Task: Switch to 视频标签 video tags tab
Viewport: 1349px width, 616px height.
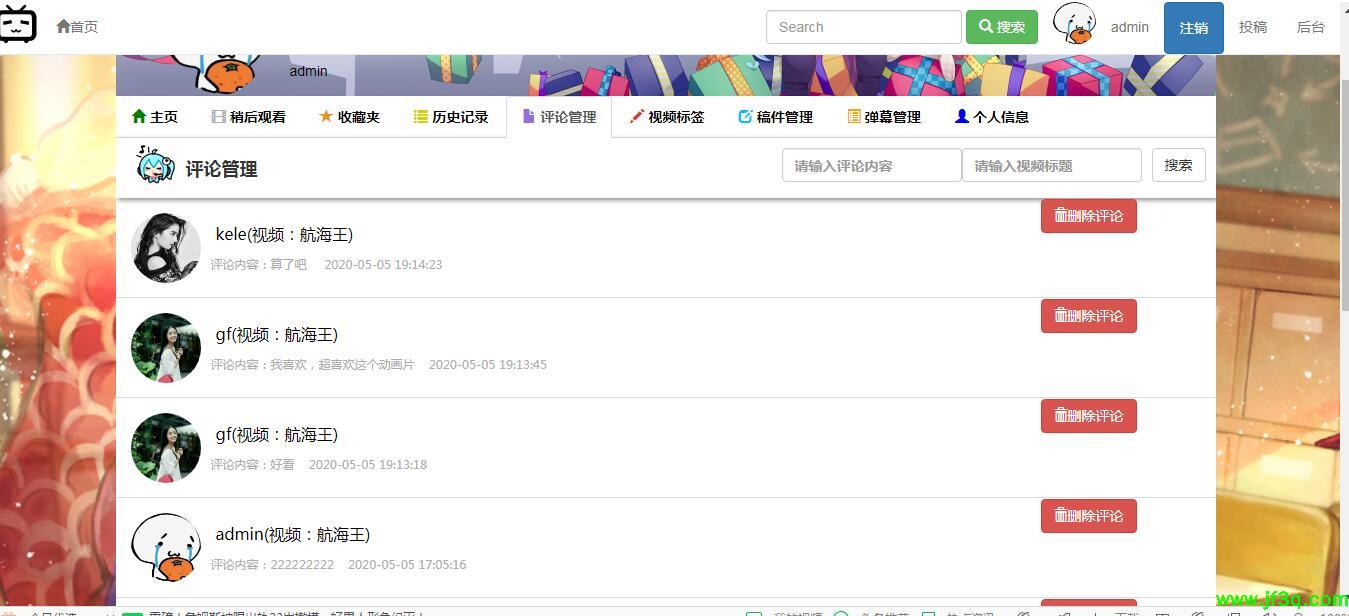Action: [667, 117]
